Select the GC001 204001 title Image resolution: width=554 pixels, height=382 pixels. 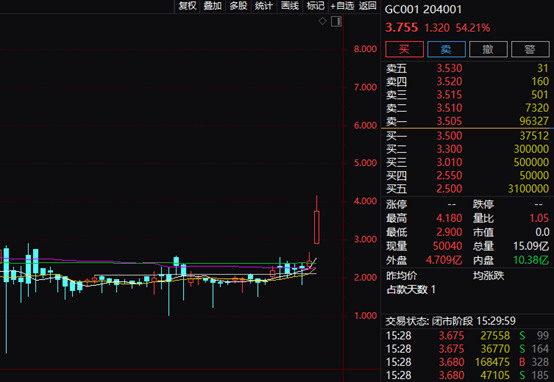[423, 10]
